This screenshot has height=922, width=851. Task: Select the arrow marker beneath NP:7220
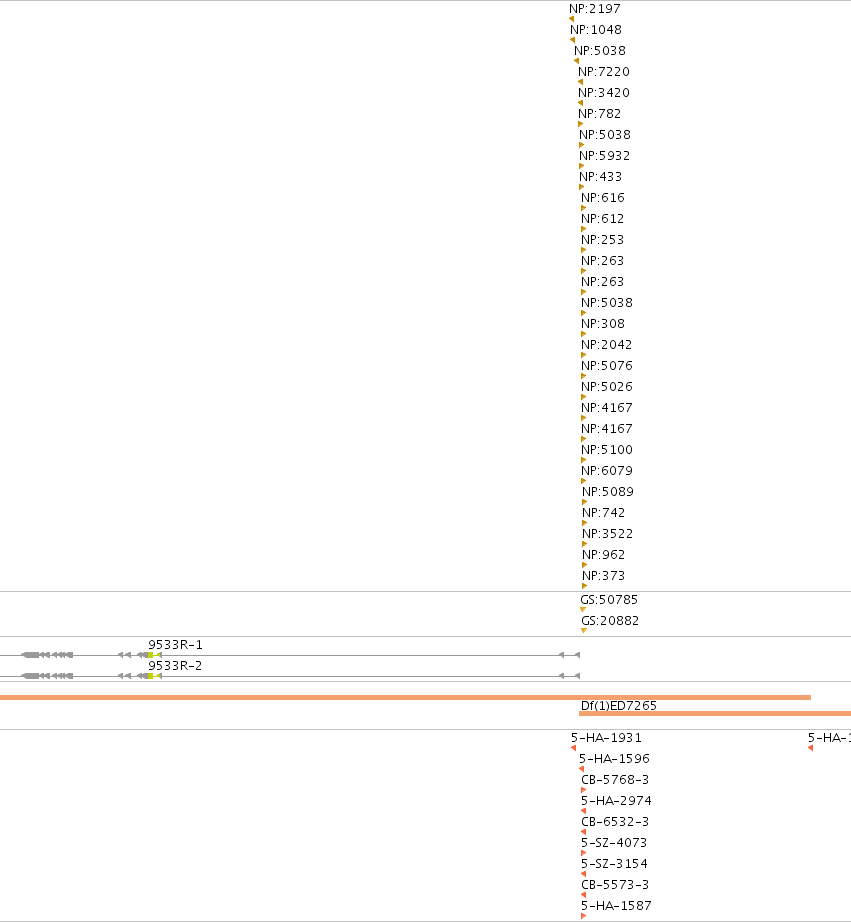(580, 82)
